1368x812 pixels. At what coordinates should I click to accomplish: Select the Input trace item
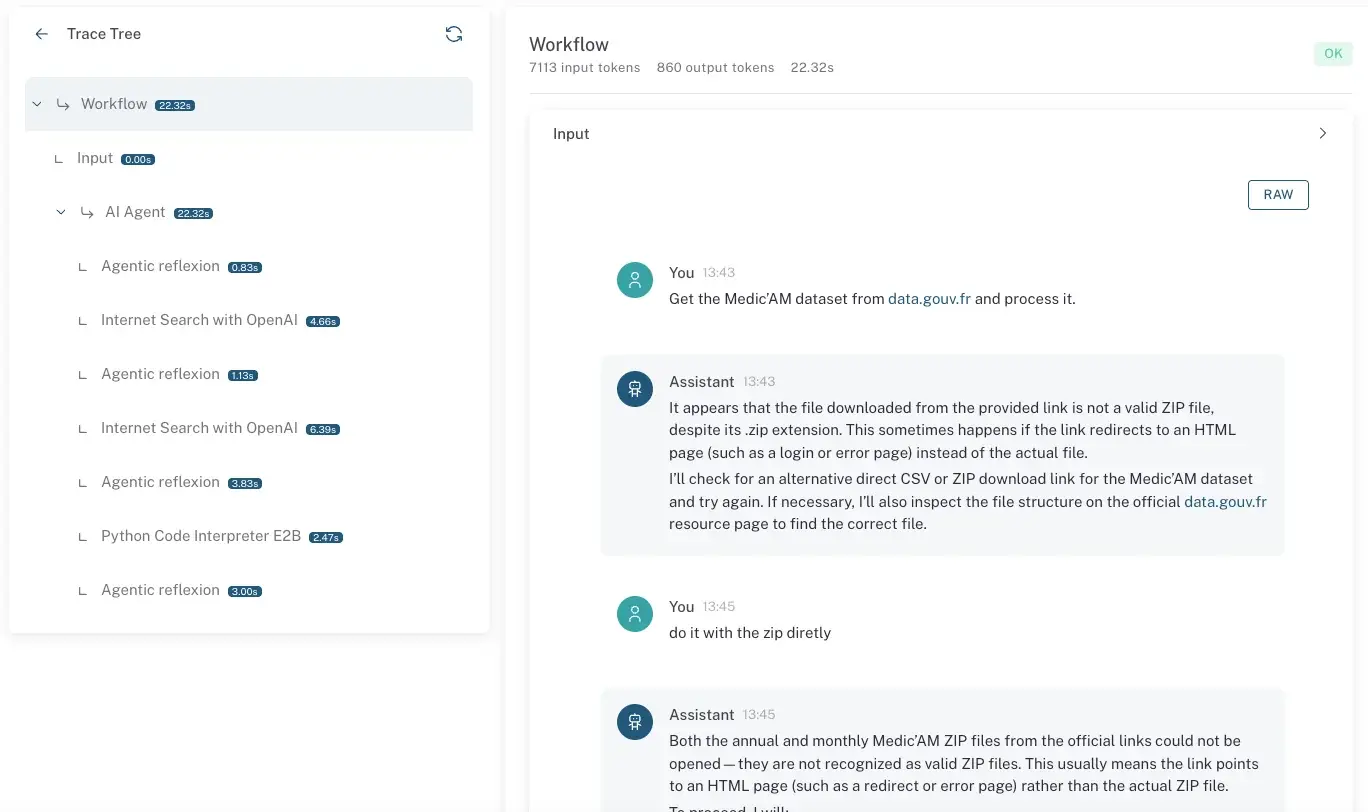point(95,158)
